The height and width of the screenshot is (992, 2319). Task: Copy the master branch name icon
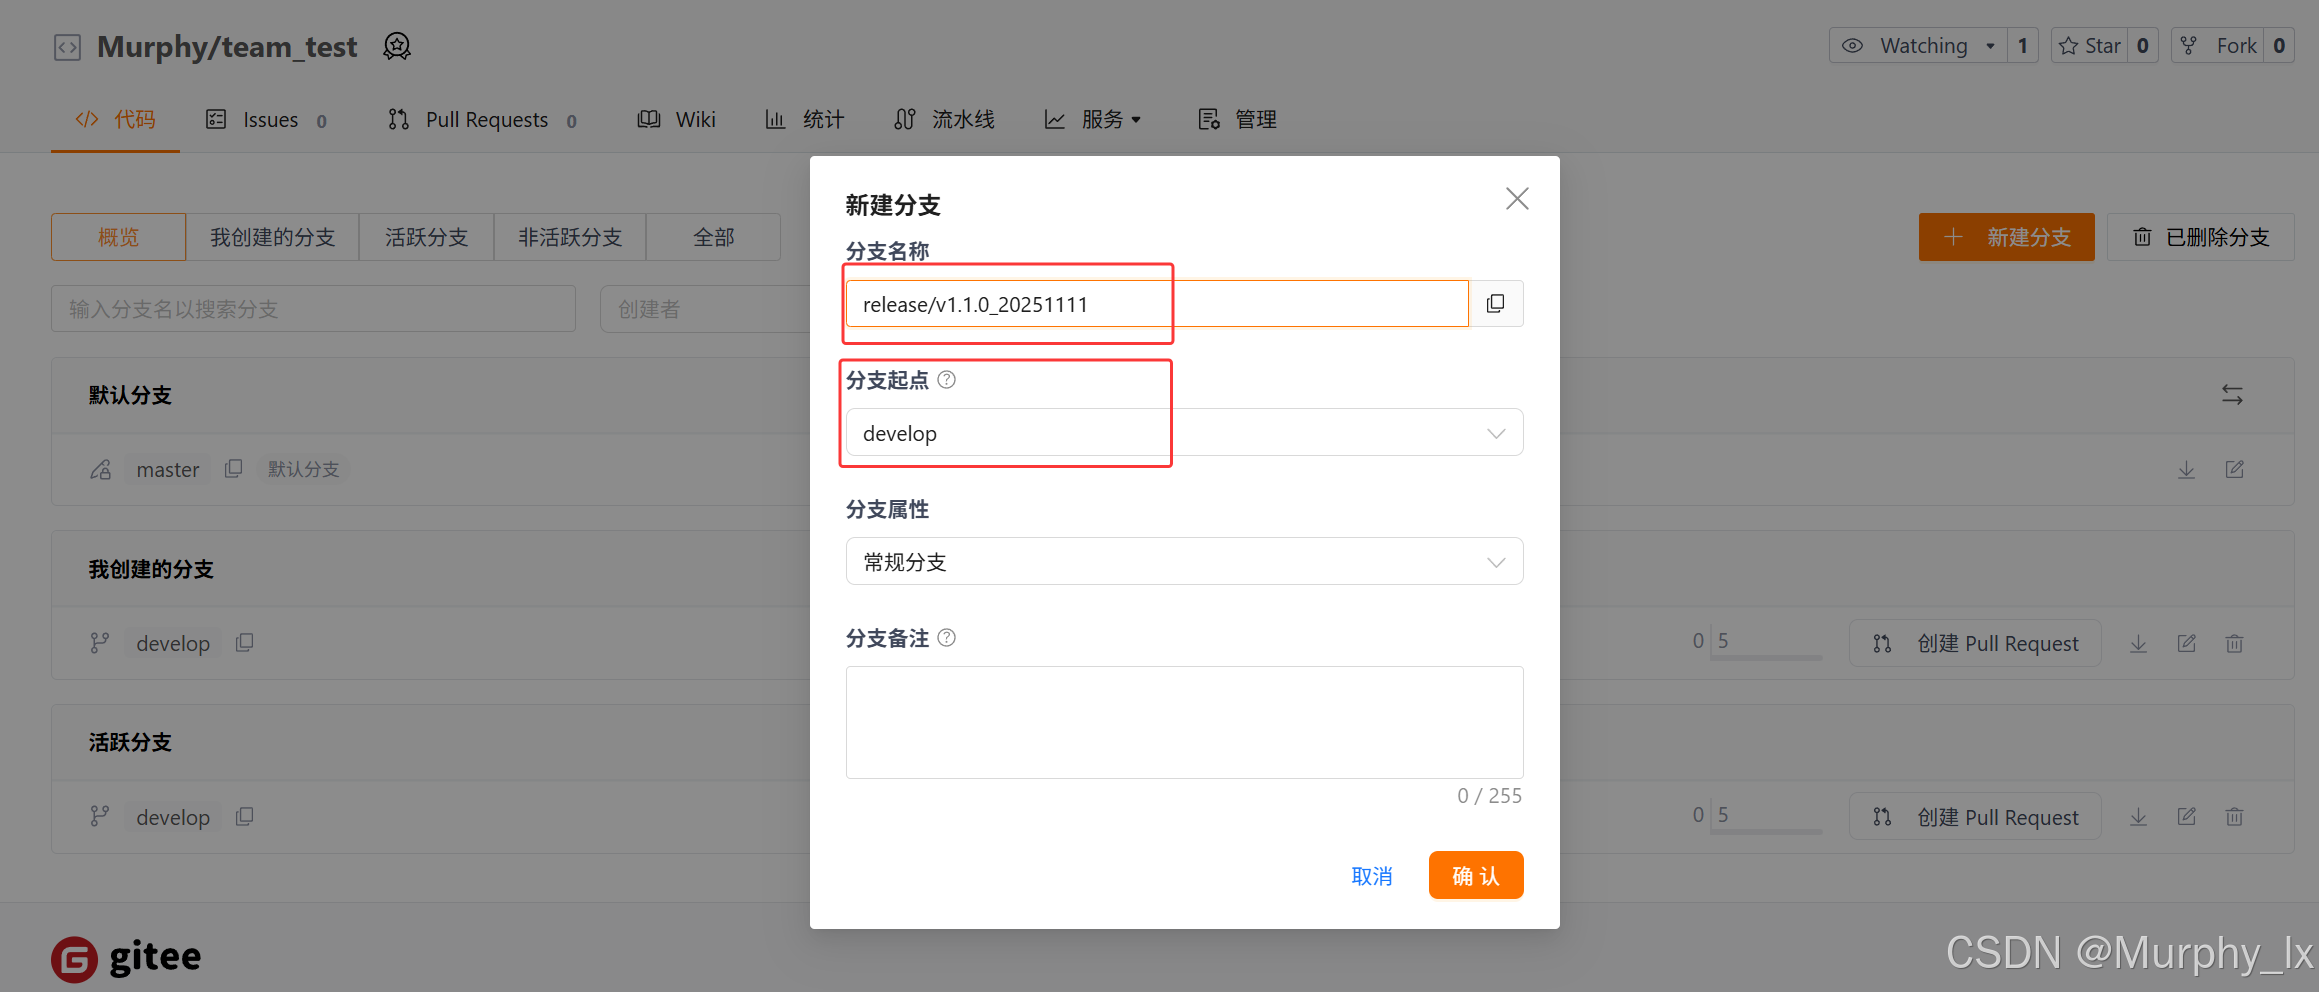tap(233, 469)
